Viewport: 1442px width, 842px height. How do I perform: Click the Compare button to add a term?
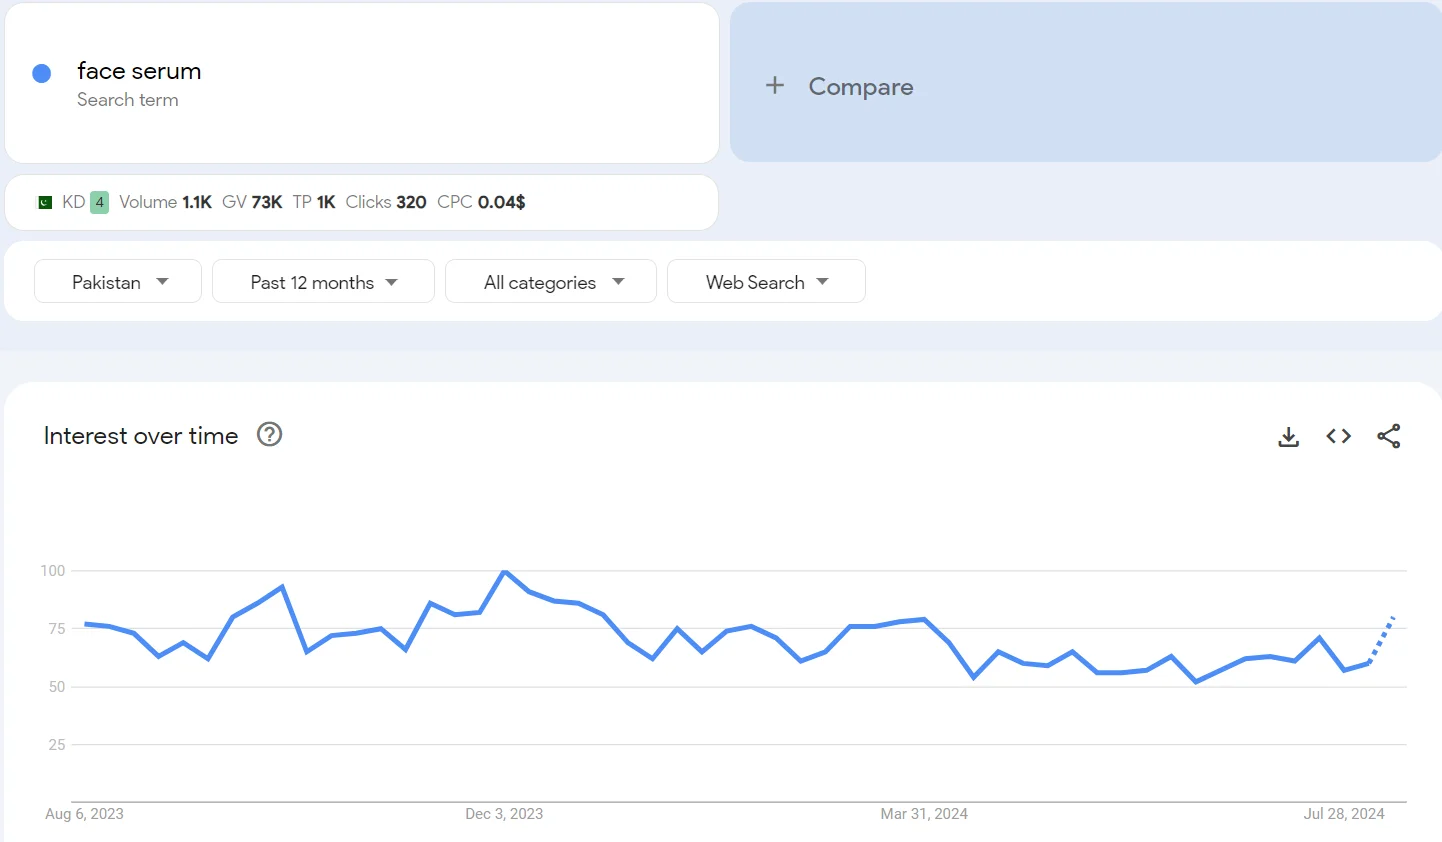pyautogui.click(x=860, y=87)
